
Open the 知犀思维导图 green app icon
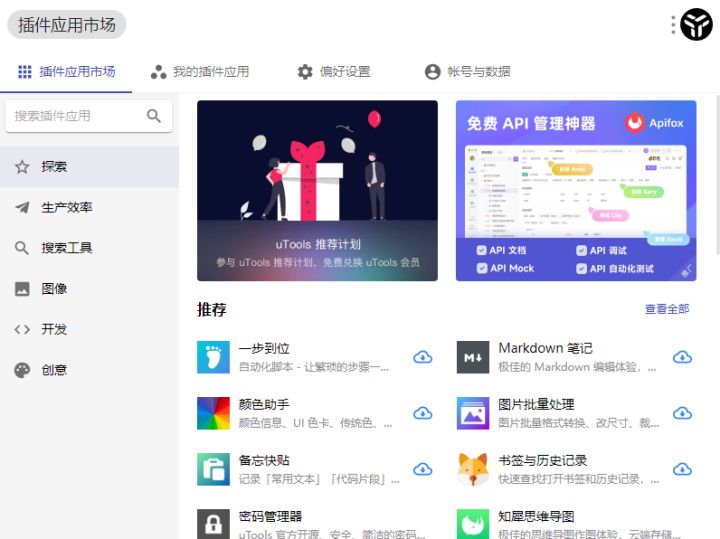473,524
